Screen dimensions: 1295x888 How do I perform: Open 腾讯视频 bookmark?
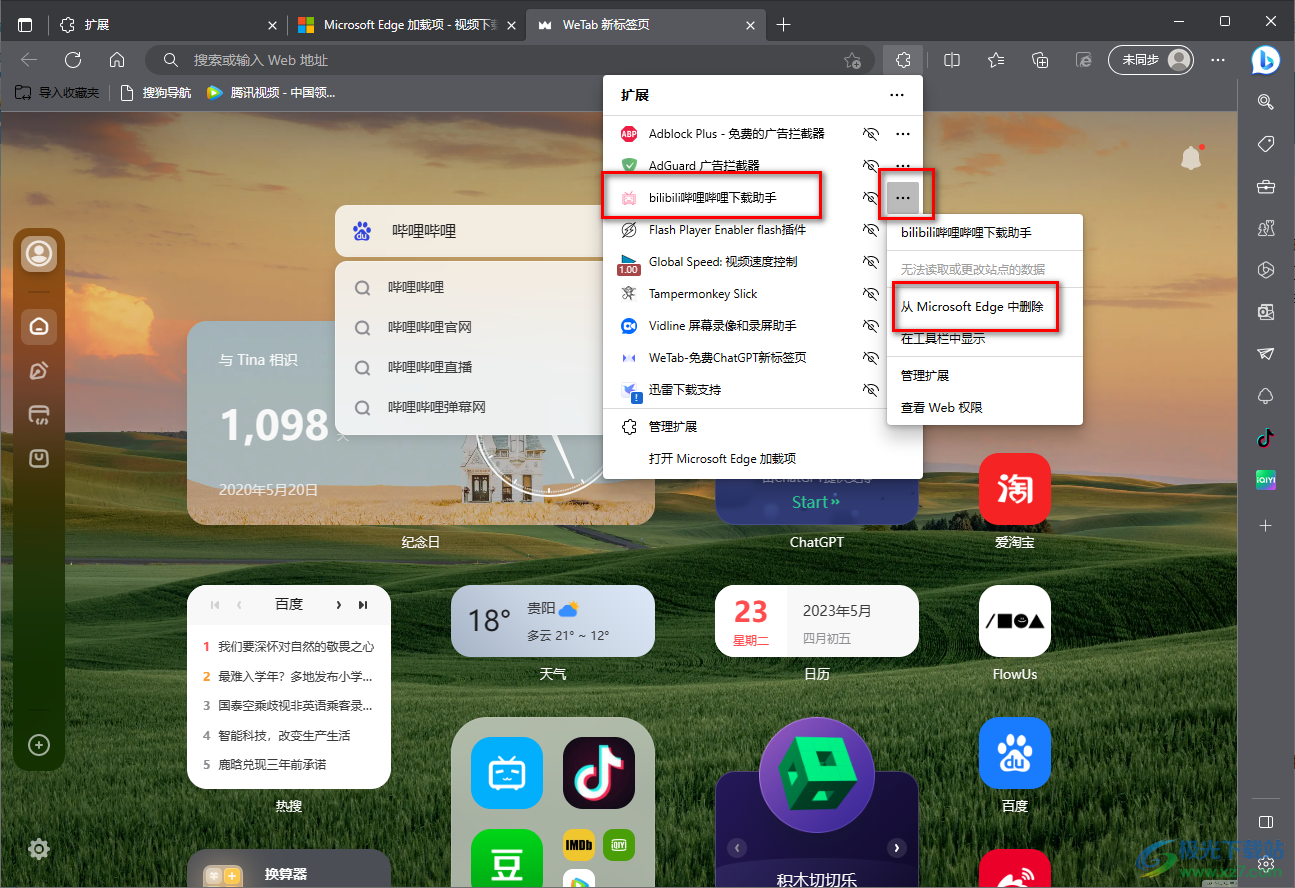[271, 93]
